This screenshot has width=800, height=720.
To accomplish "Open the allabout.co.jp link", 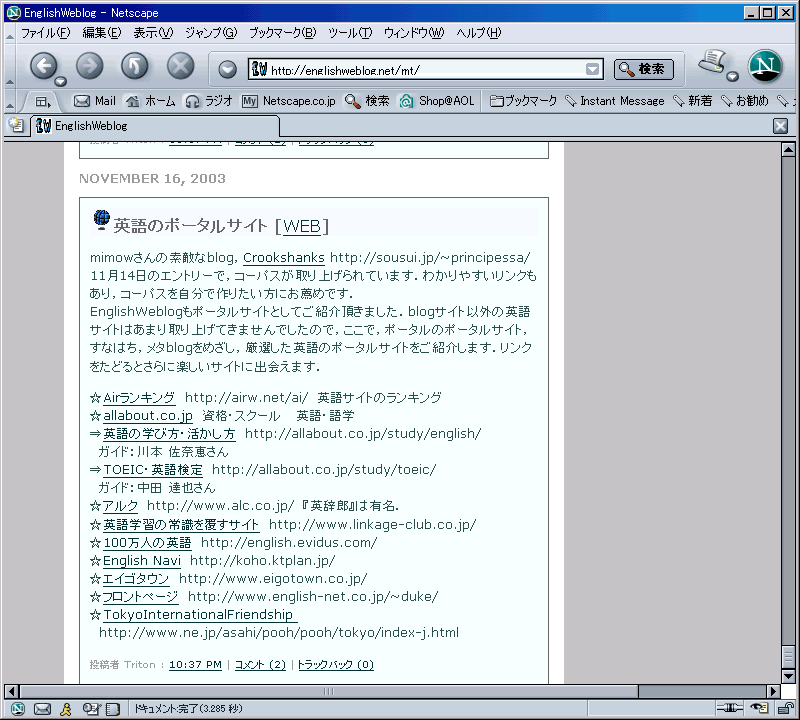I will click(148, 416).
